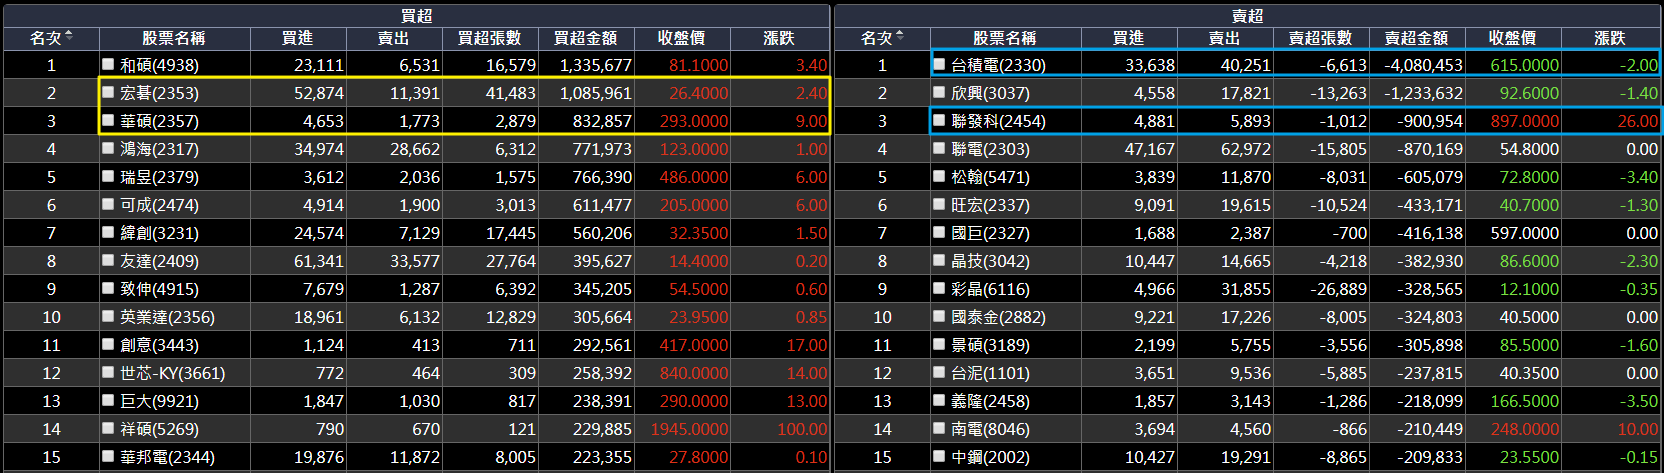Open the stock name 中鋼(2002)
The width and height of the screenshot is (1664, 473).
point(990,457)
